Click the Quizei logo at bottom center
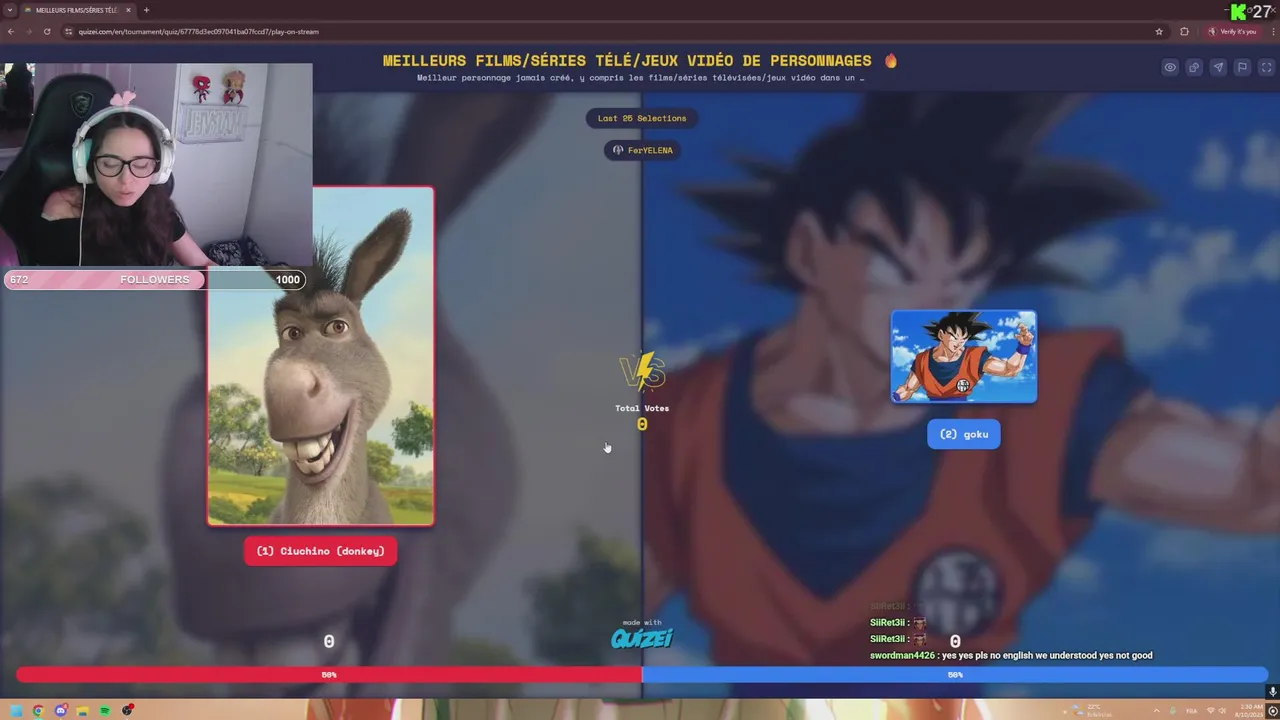The height and width of the screenshot is (720, 1280). click(642, 637)
